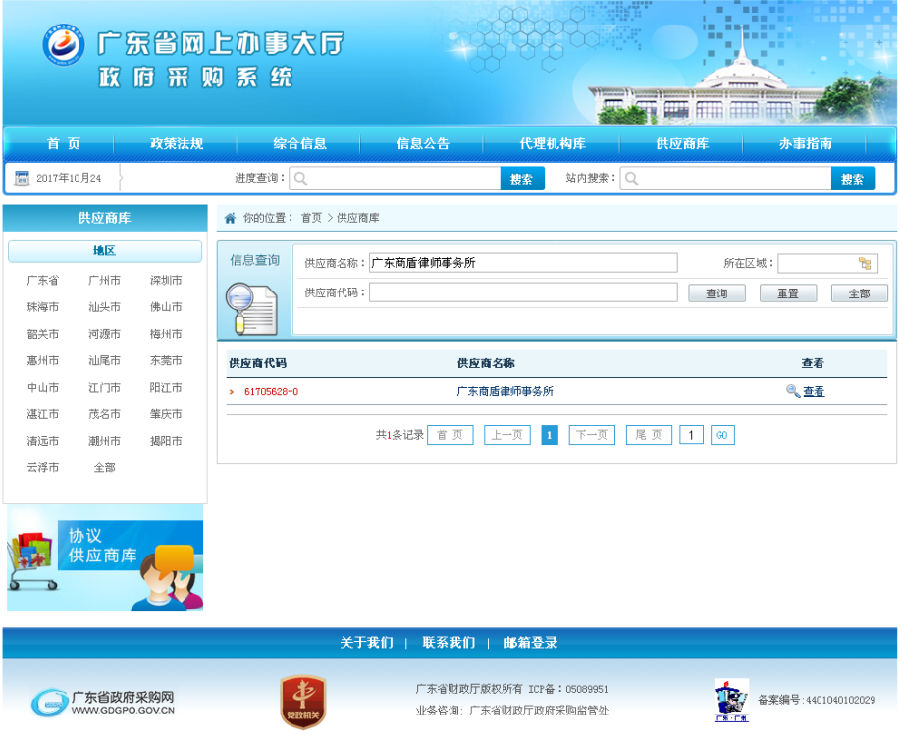The height and width of the screenshot is (744, 900).
Task: Click the page number input box
Action: click(x=691, y=435)
